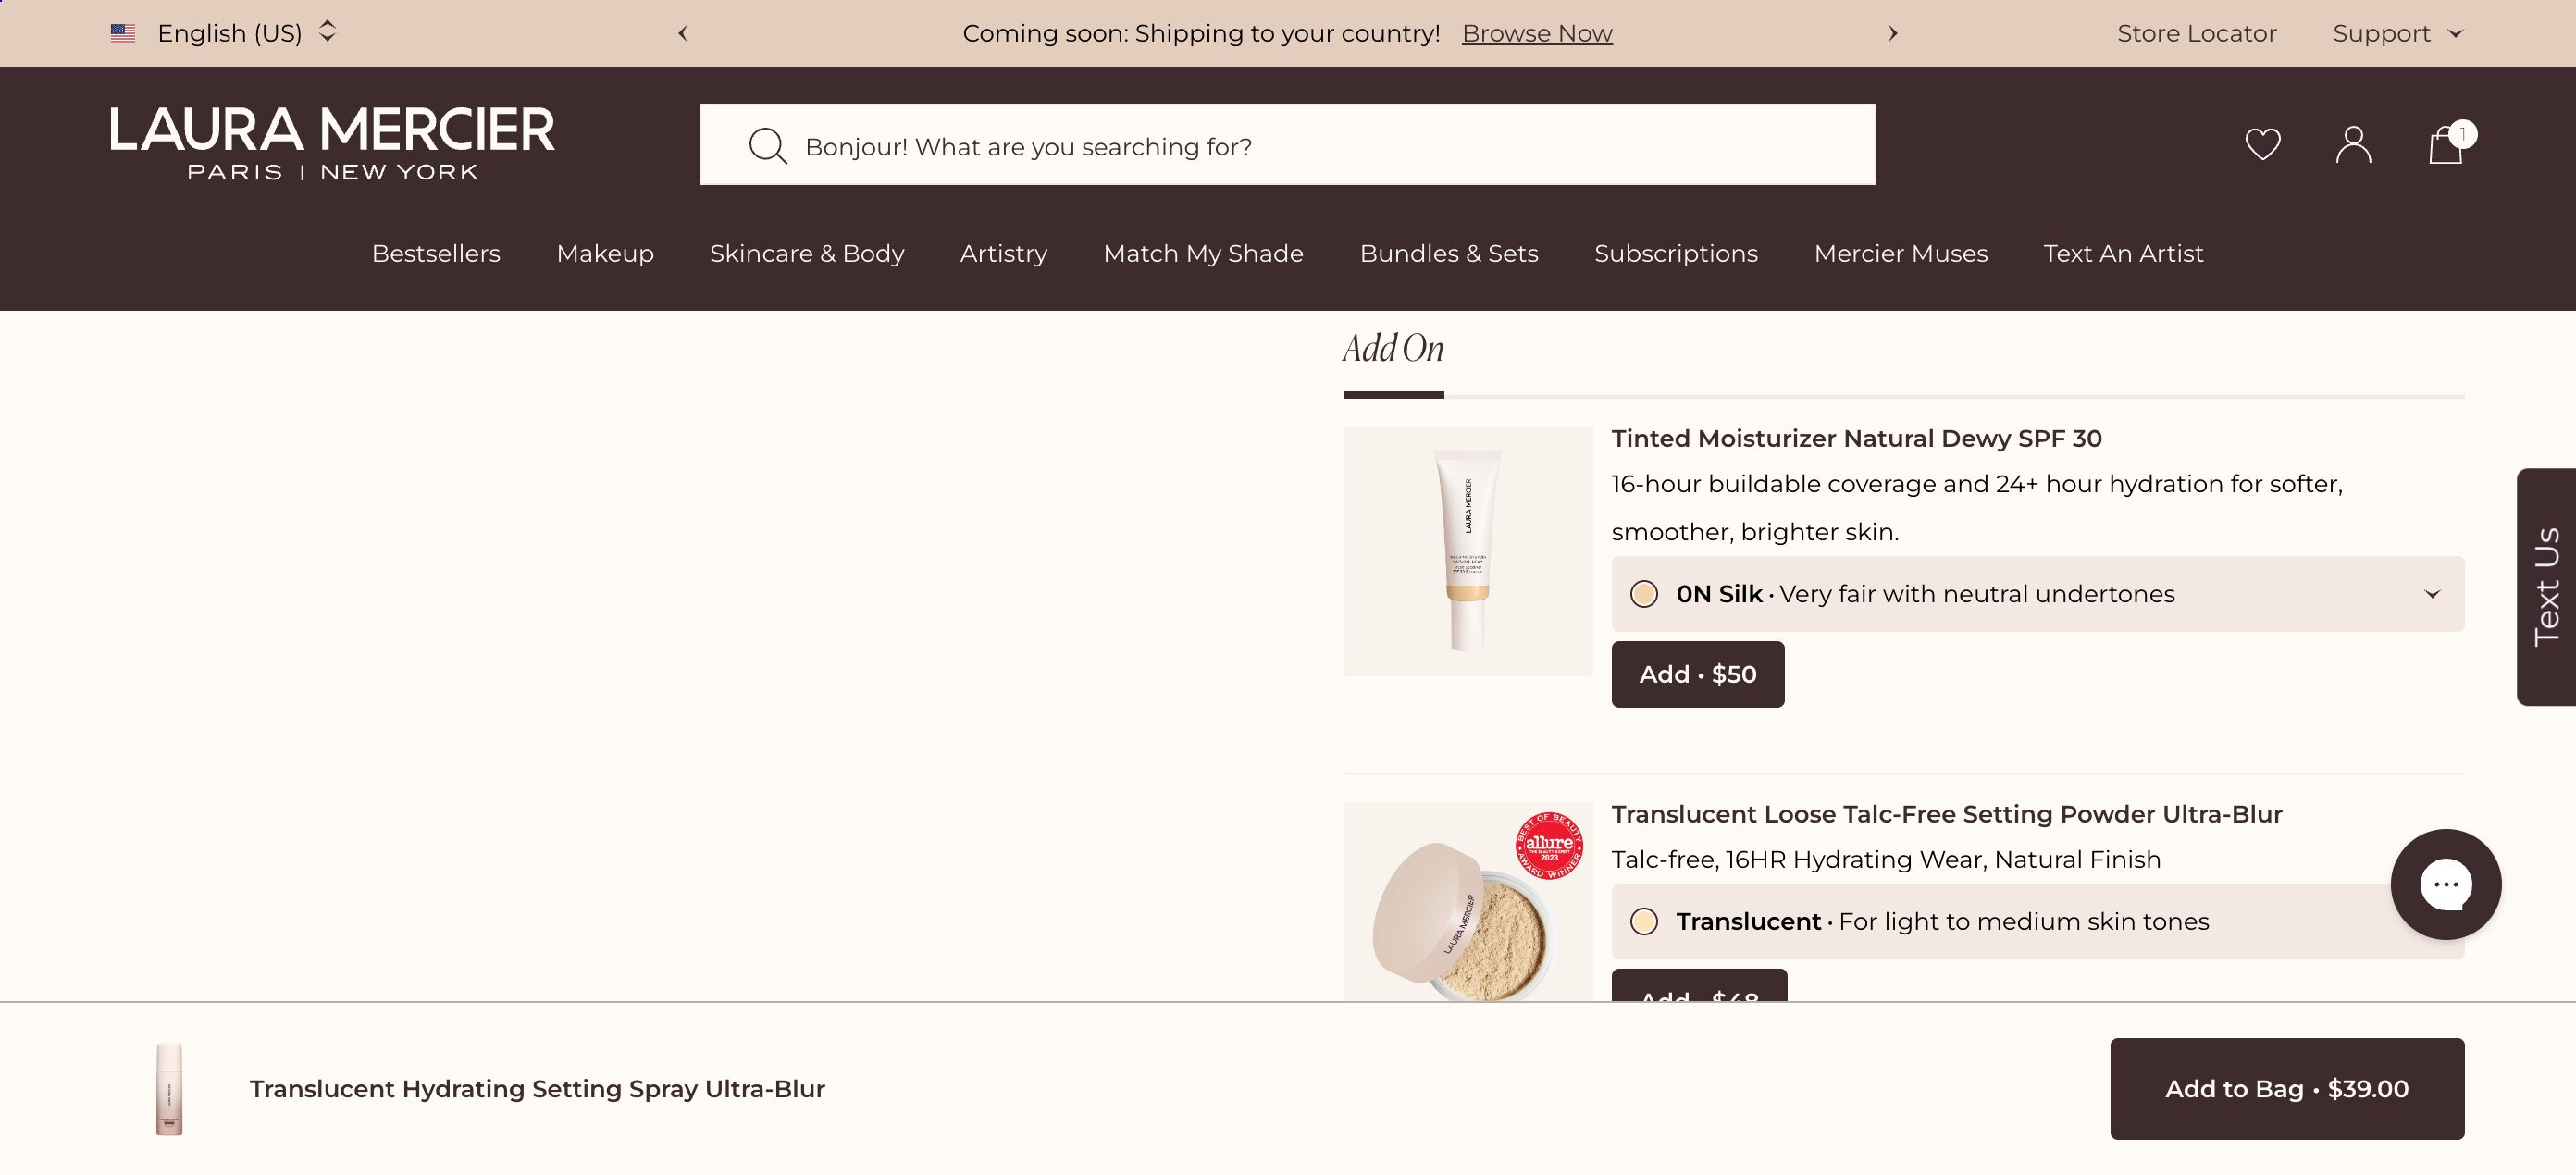Viewport: 2576px width, 1175px height.
Task: Open the Store Locator link
Action: click(2196, 33)
